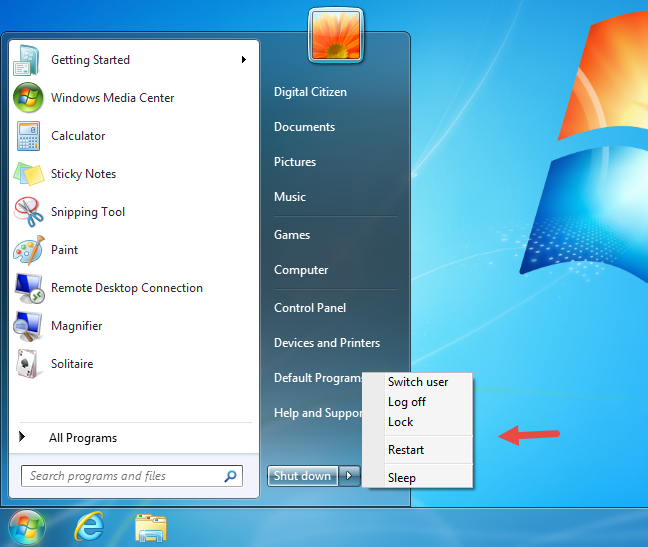Choose Restart in the power menu
This screenshot has height=547, width=648.
tap(406, 450)
